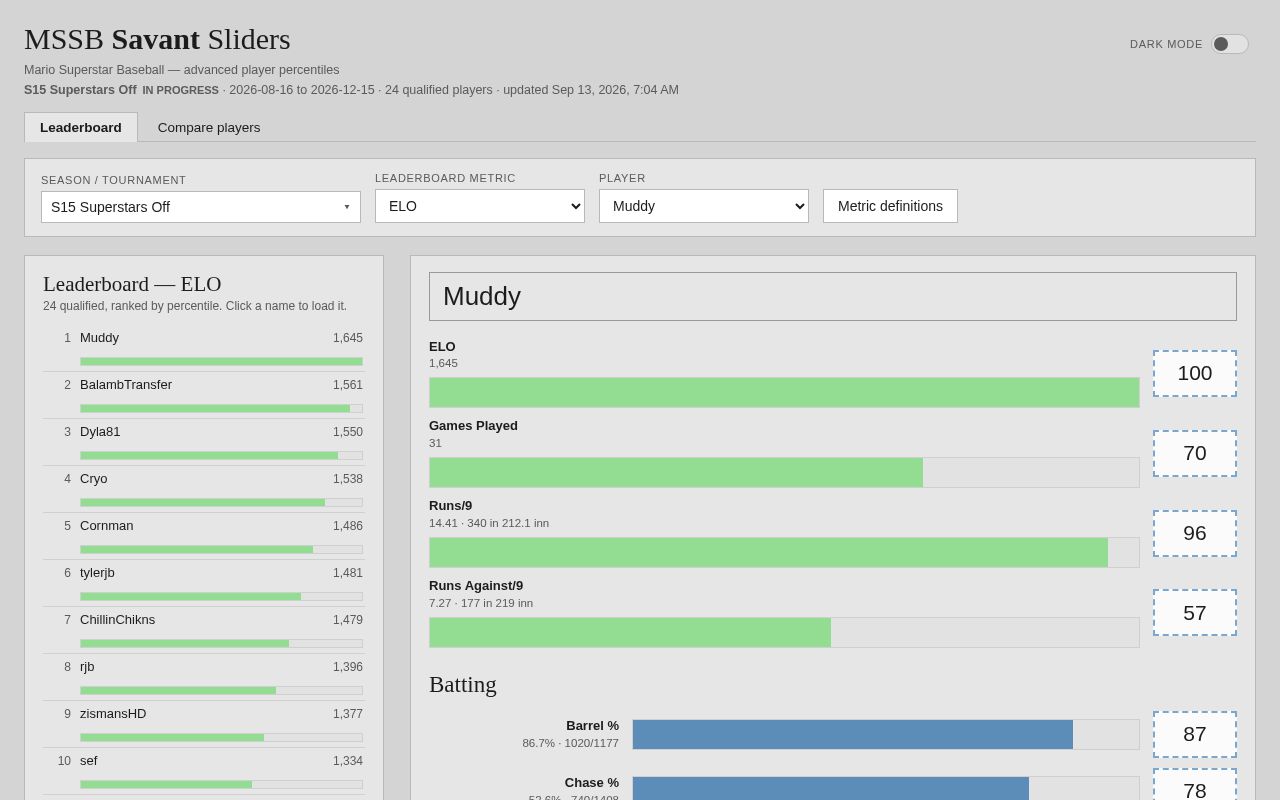Viewport: 1280px width, 800px height.
Task: Click BalambTransfer's score 1,561
Action: [x=348, y=385]
